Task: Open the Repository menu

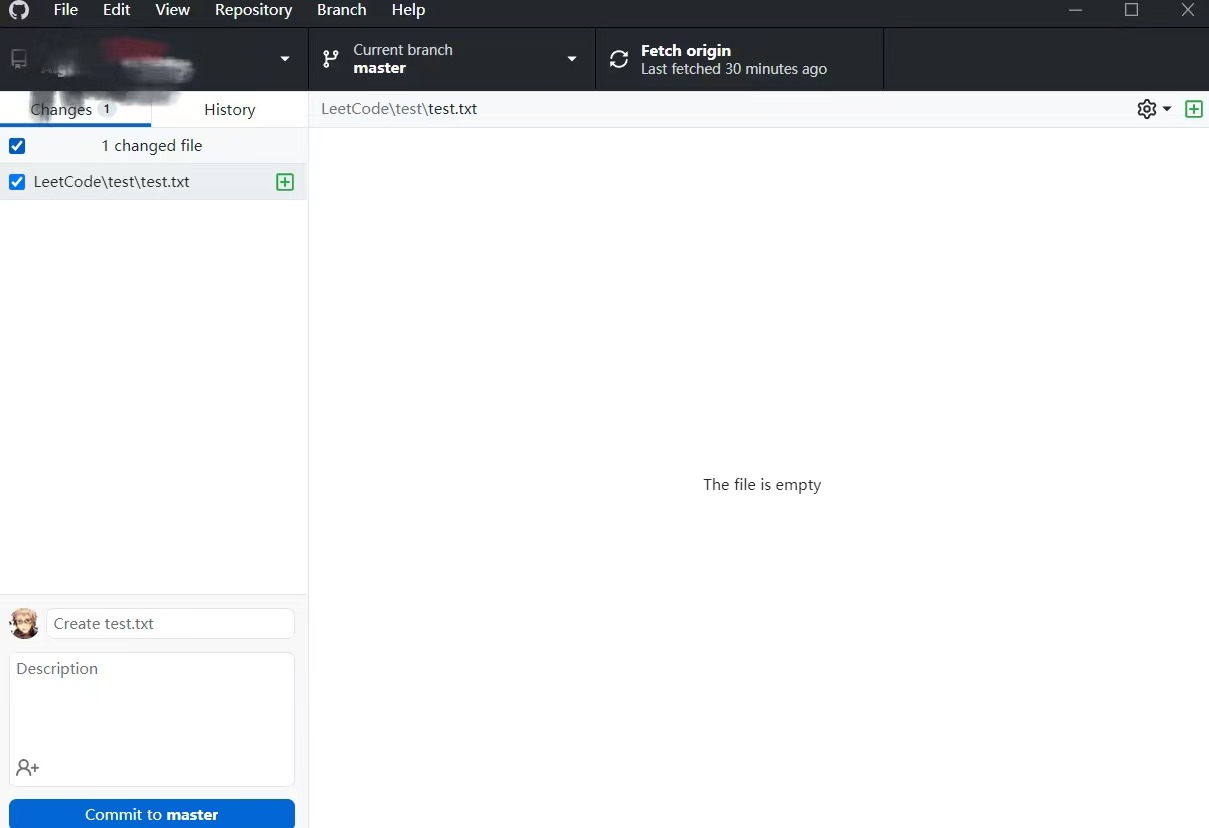Action: pos(253,10)
